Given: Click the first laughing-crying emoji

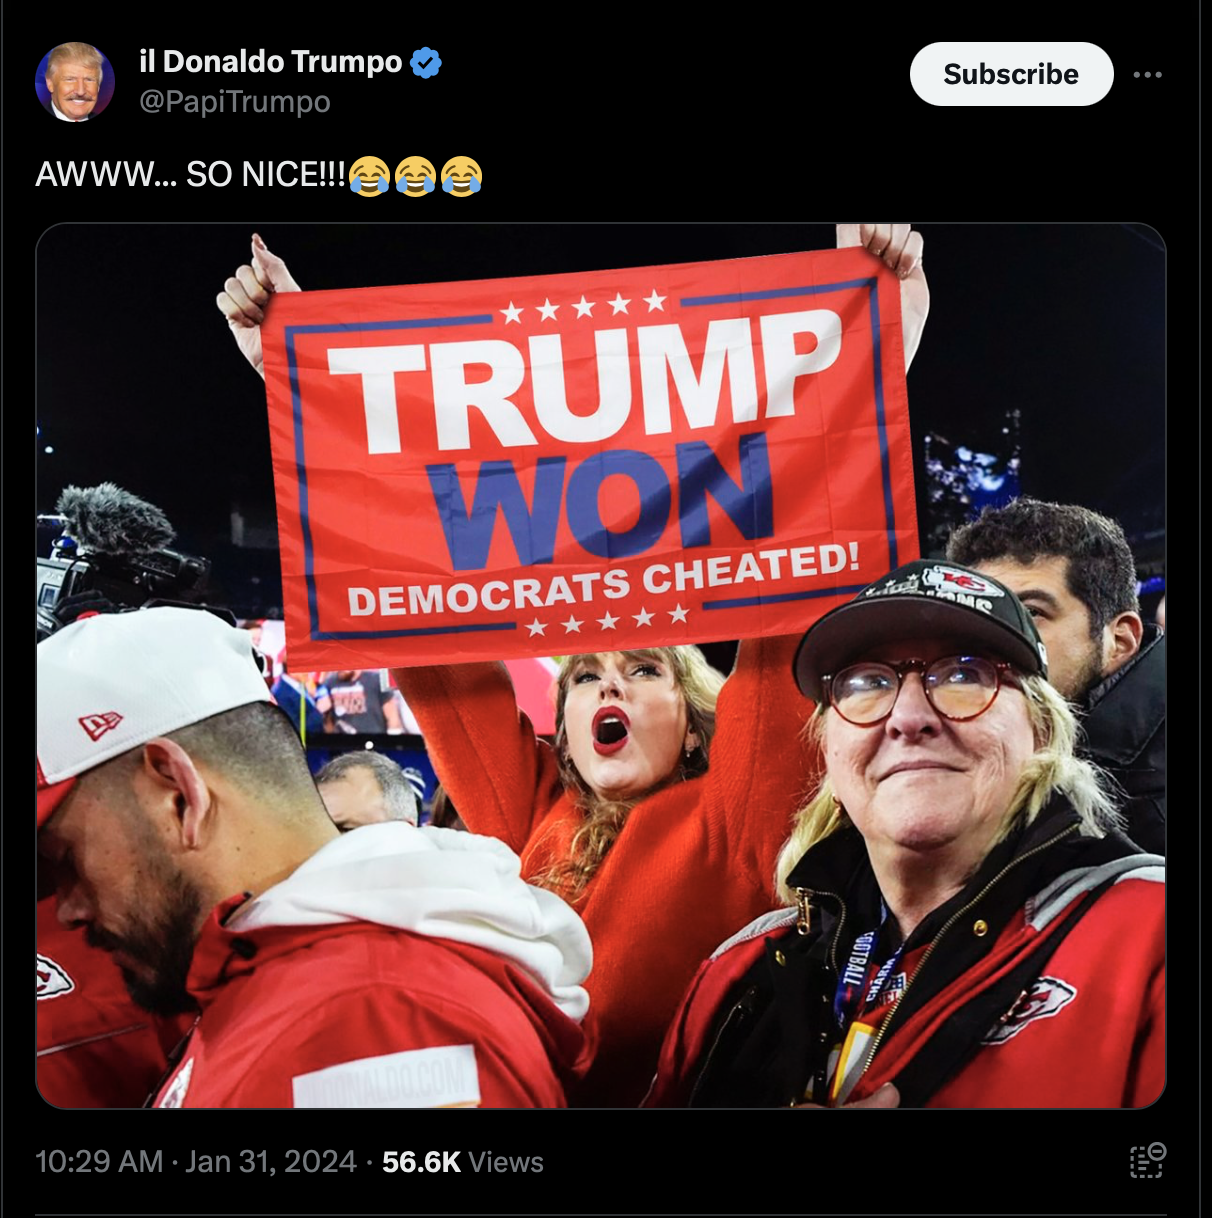Looking at the screenshot, I should (369, 176).
